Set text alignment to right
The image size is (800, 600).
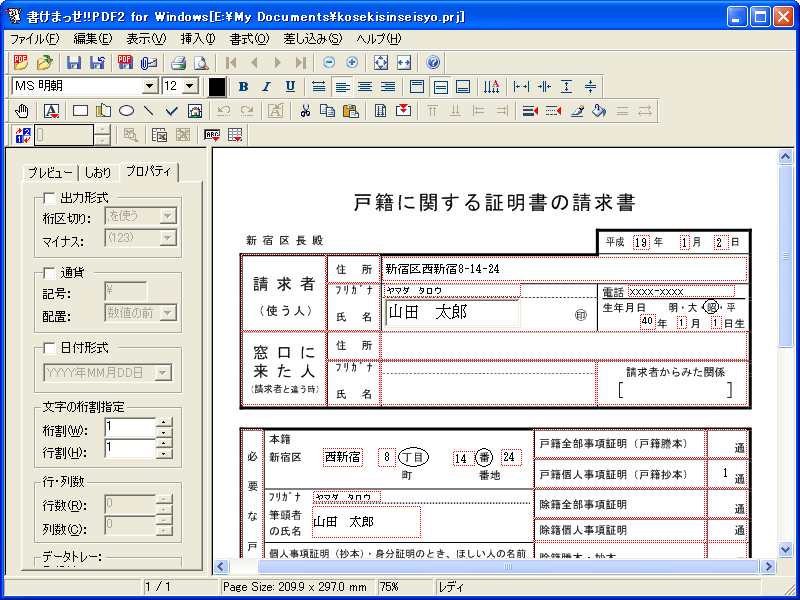point(388,87)
